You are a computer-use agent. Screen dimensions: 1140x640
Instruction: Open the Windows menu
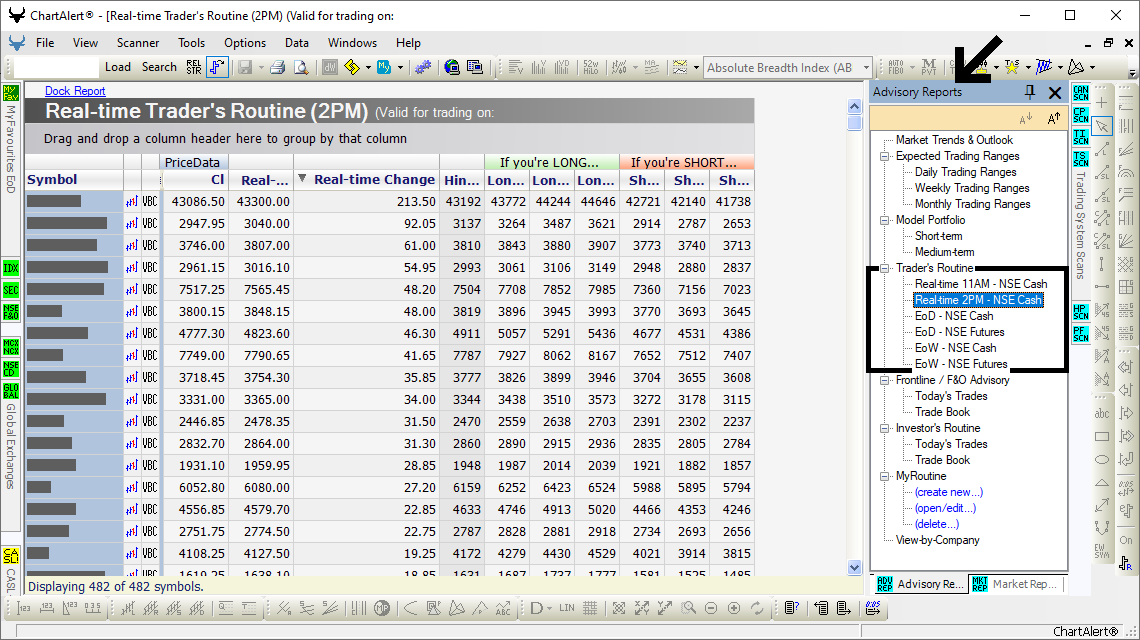pos(353,43)
